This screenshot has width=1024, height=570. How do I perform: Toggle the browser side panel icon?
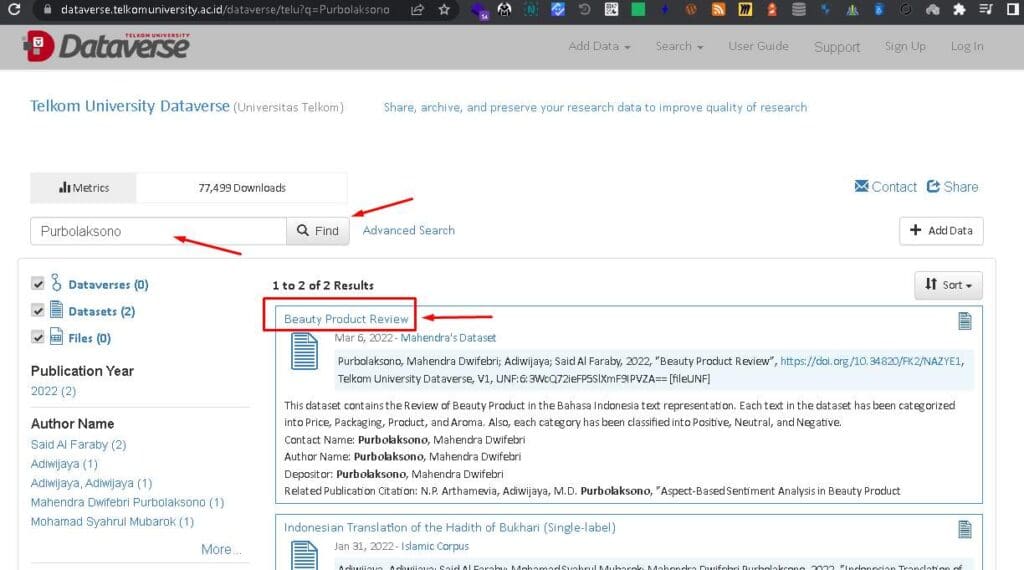[x=1013, y=9]
